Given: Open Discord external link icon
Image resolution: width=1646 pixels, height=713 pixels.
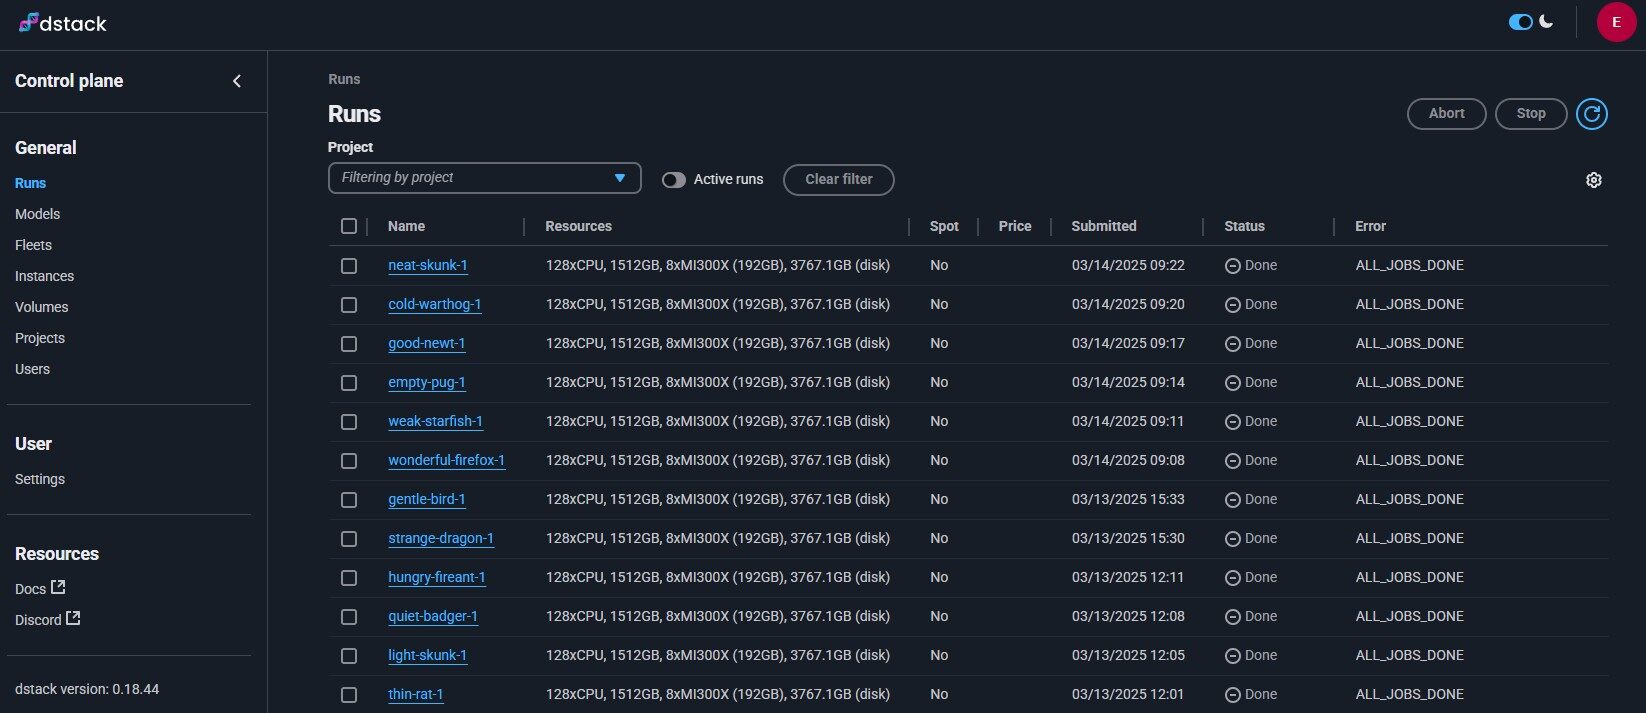Looking at the screenshot, I should point(73,618).
